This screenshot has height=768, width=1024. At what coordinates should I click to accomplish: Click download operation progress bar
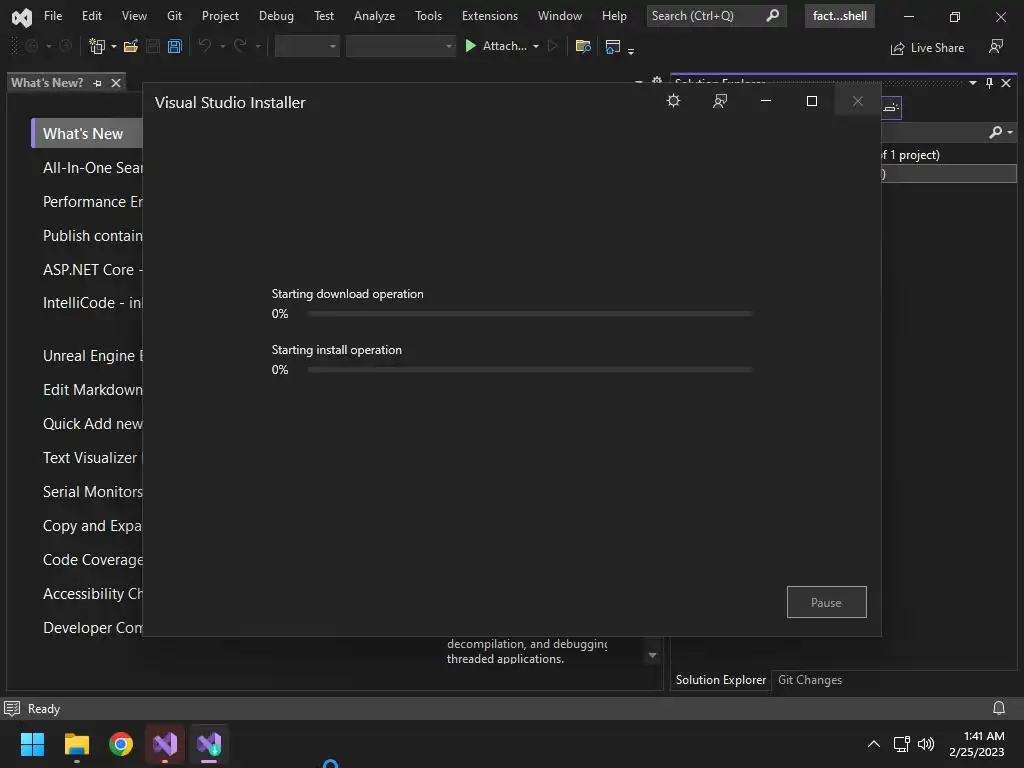click(530, 313)
